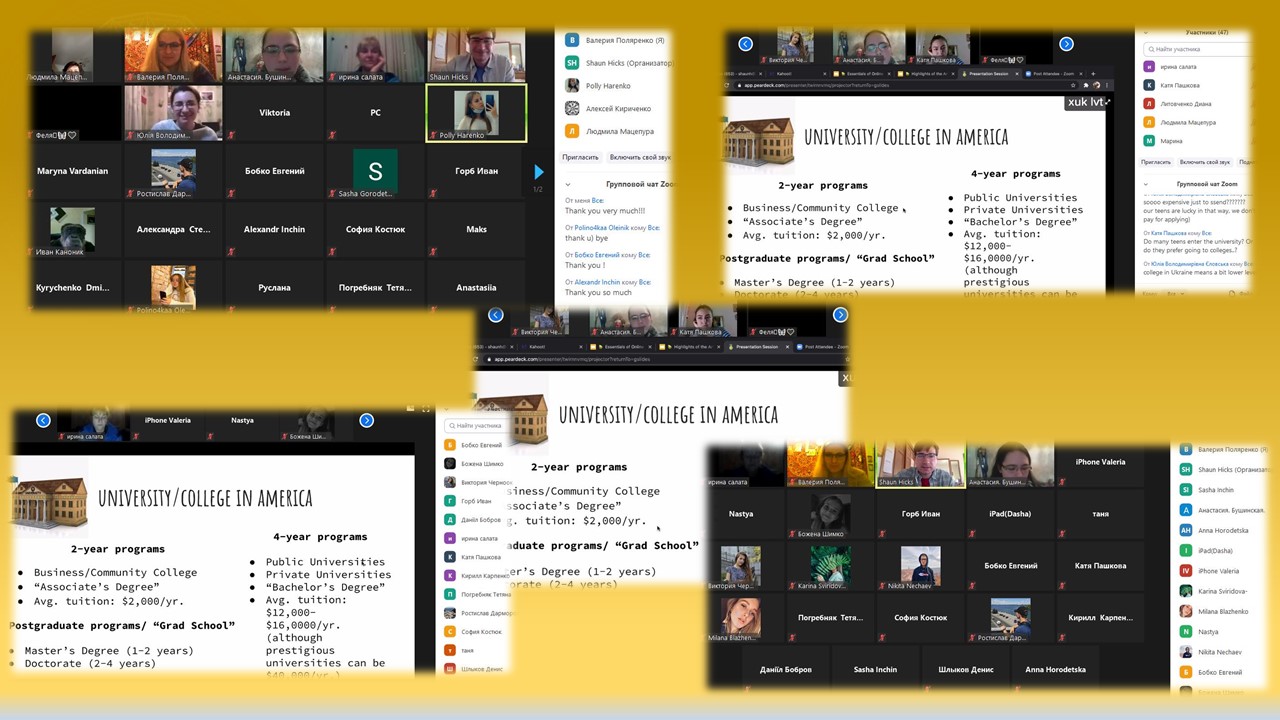Click bookmark star in peardeck address bar
Screen dimensions: 1280x720
coord(1073,85)
